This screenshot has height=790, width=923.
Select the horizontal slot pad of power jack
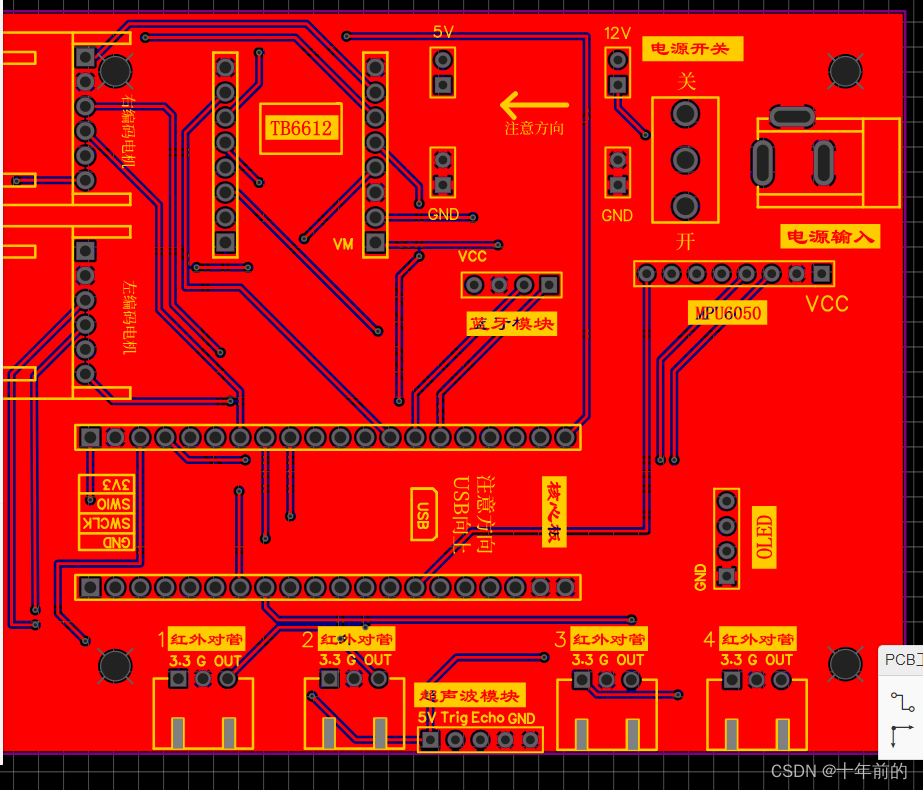tap(792, 117)
